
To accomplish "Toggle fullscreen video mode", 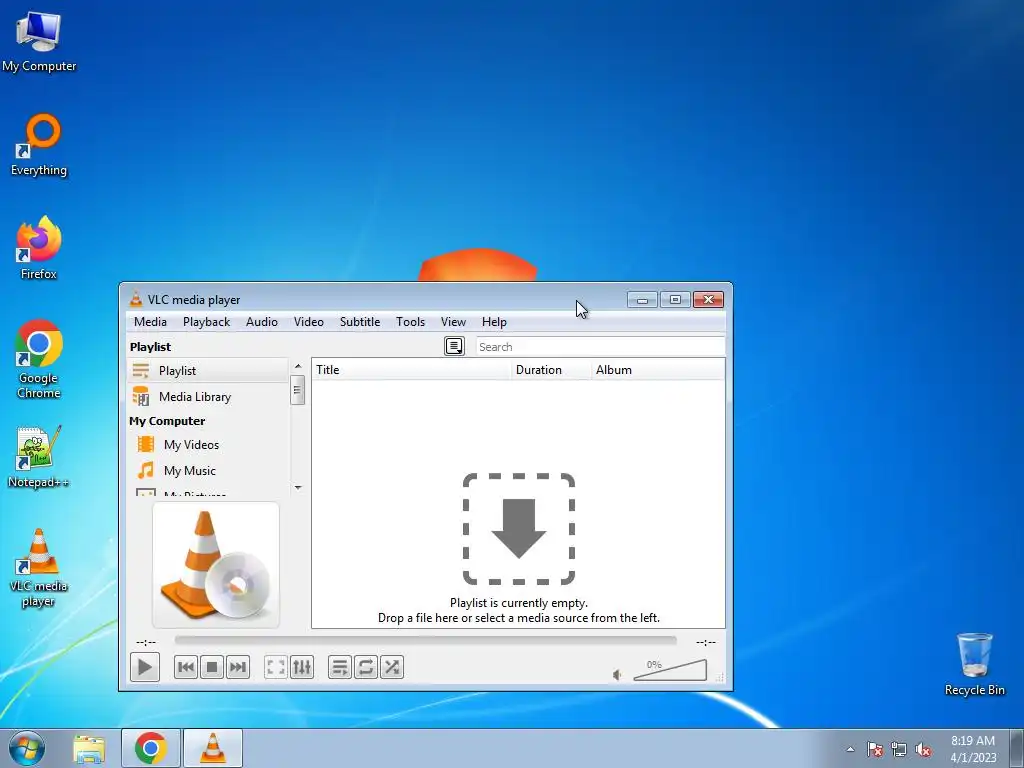I will click(276, 667).
